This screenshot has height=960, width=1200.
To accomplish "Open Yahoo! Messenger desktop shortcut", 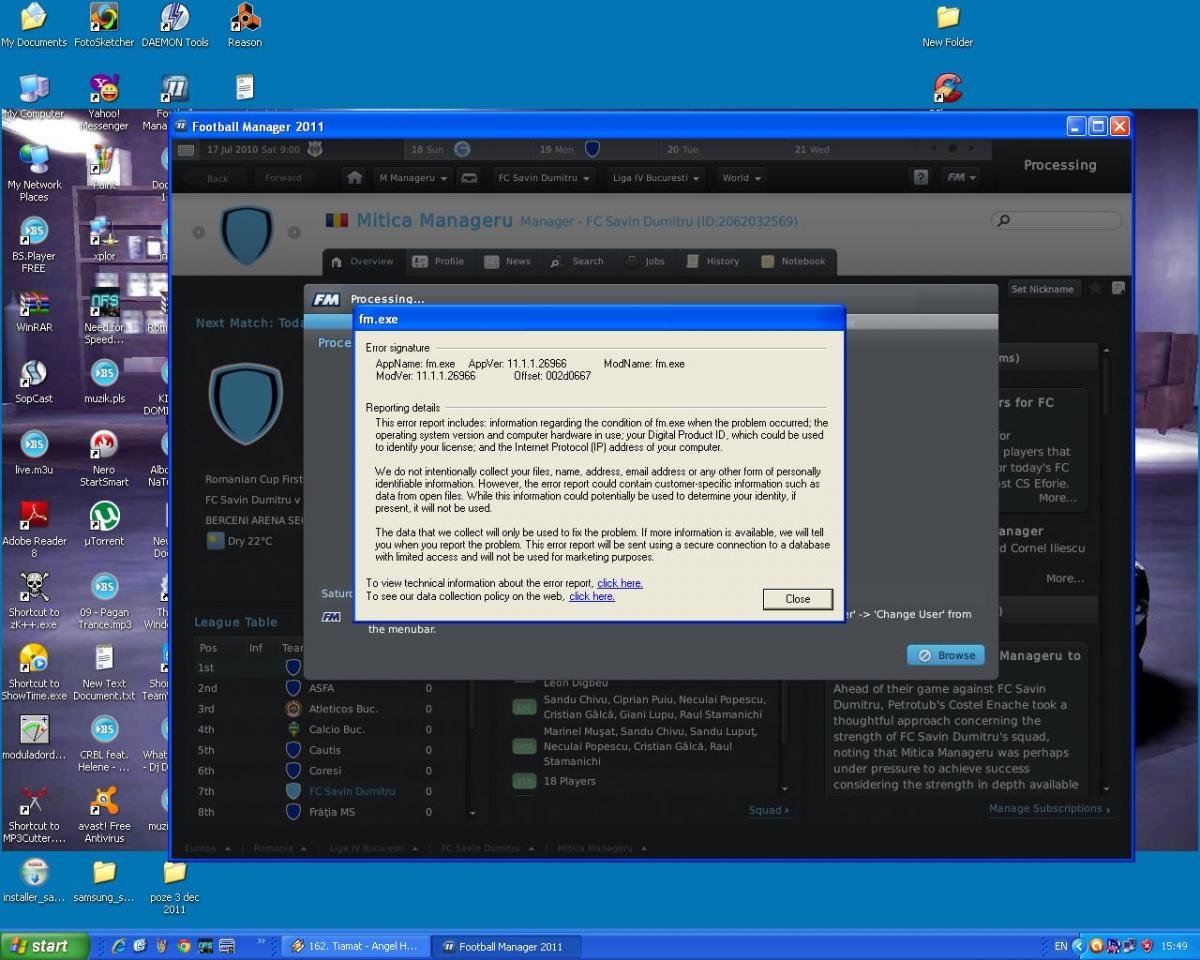I will click(104, 102).
